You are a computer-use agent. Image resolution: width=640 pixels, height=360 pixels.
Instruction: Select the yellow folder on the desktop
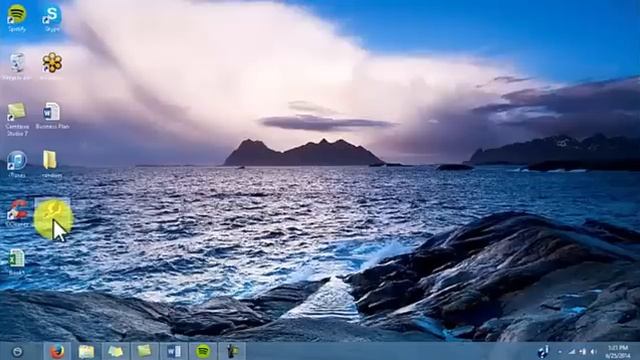coord(51,164)
